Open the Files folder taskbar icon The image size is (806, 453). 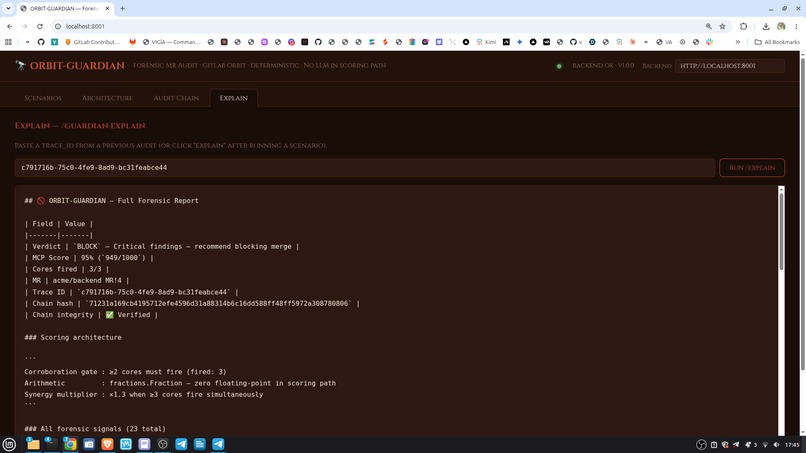click(33, 444)
